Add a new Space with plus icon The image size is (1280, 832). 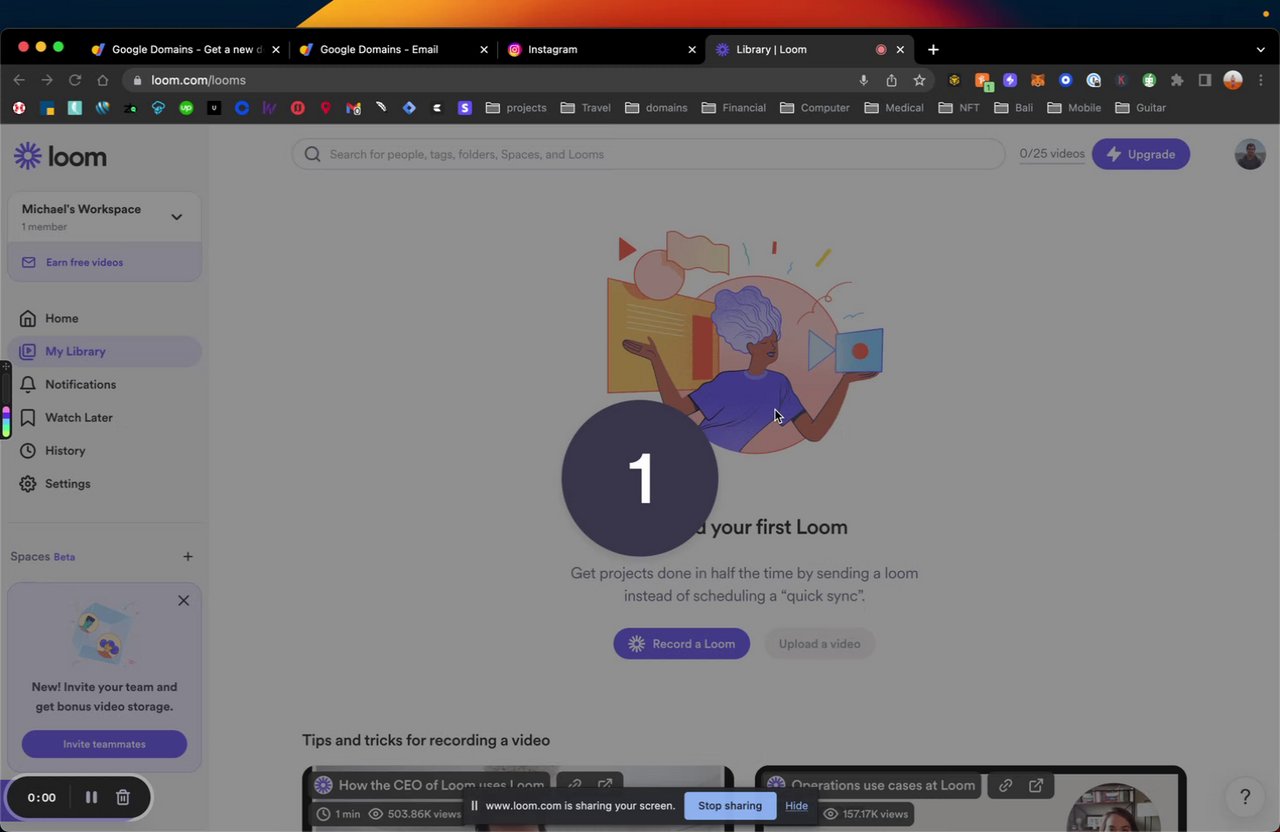(187, 556)
